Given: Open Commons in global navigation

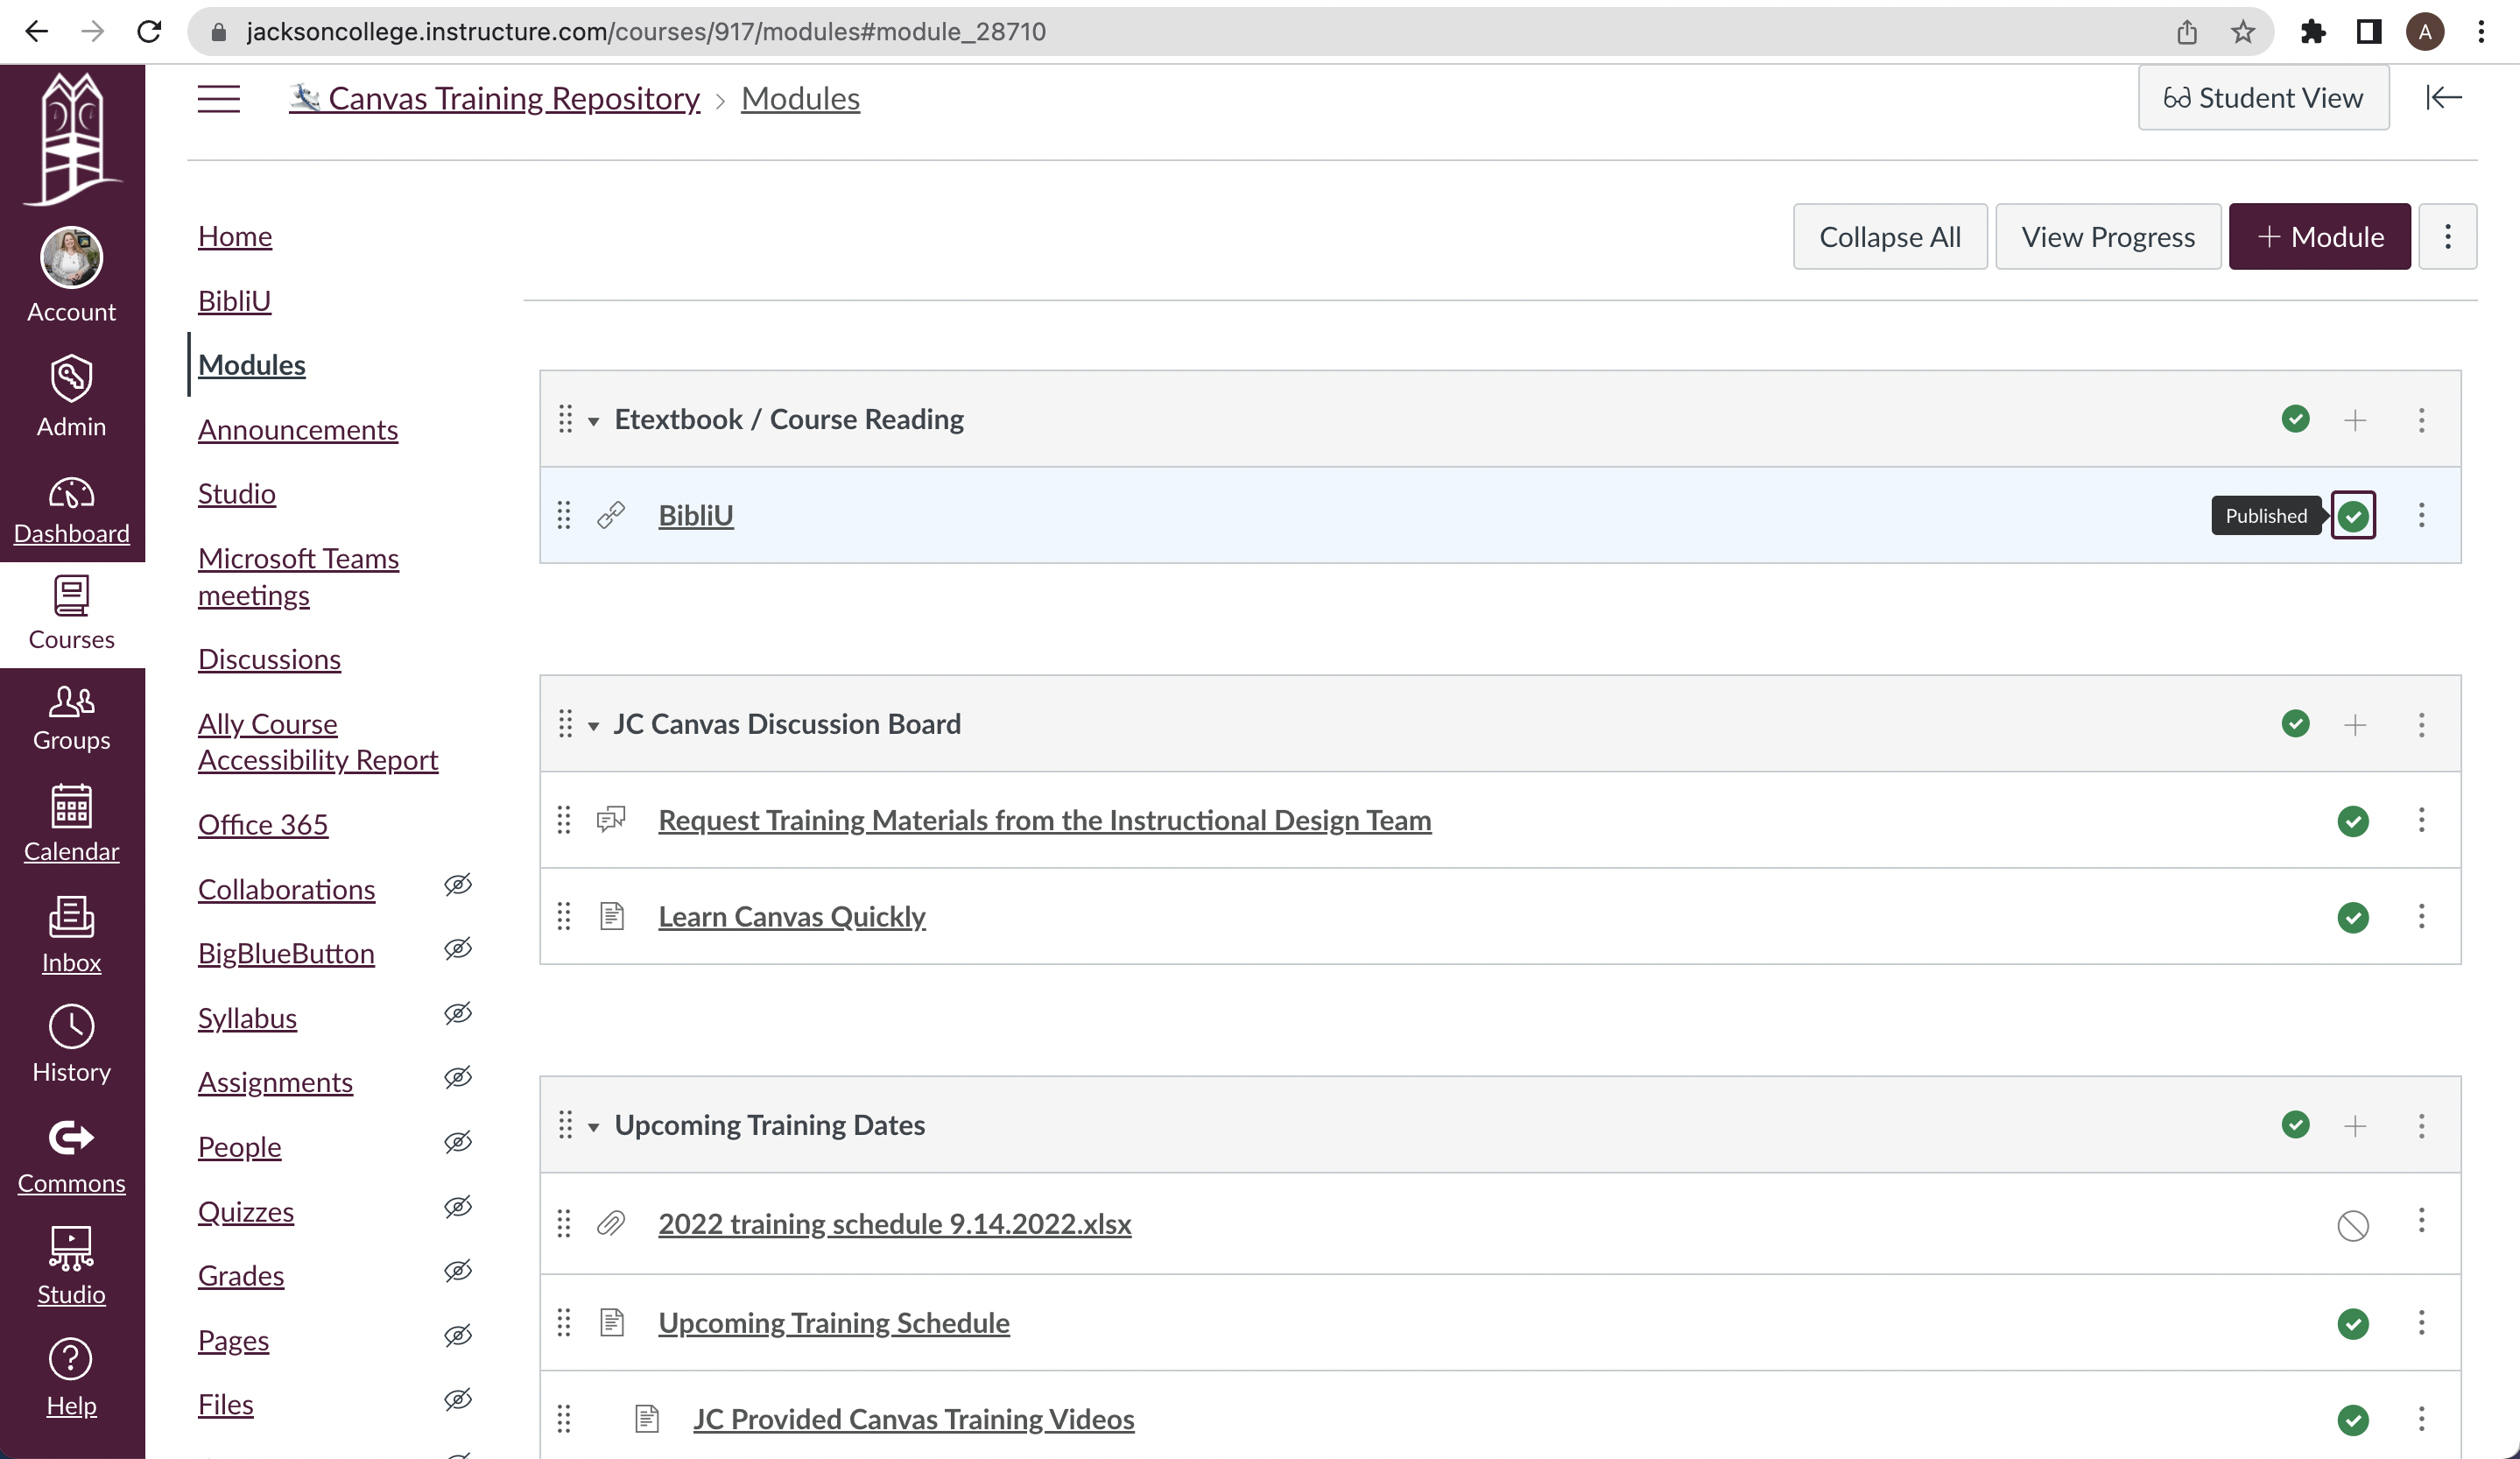Looking at the screenshot, I should (71, 1156).
